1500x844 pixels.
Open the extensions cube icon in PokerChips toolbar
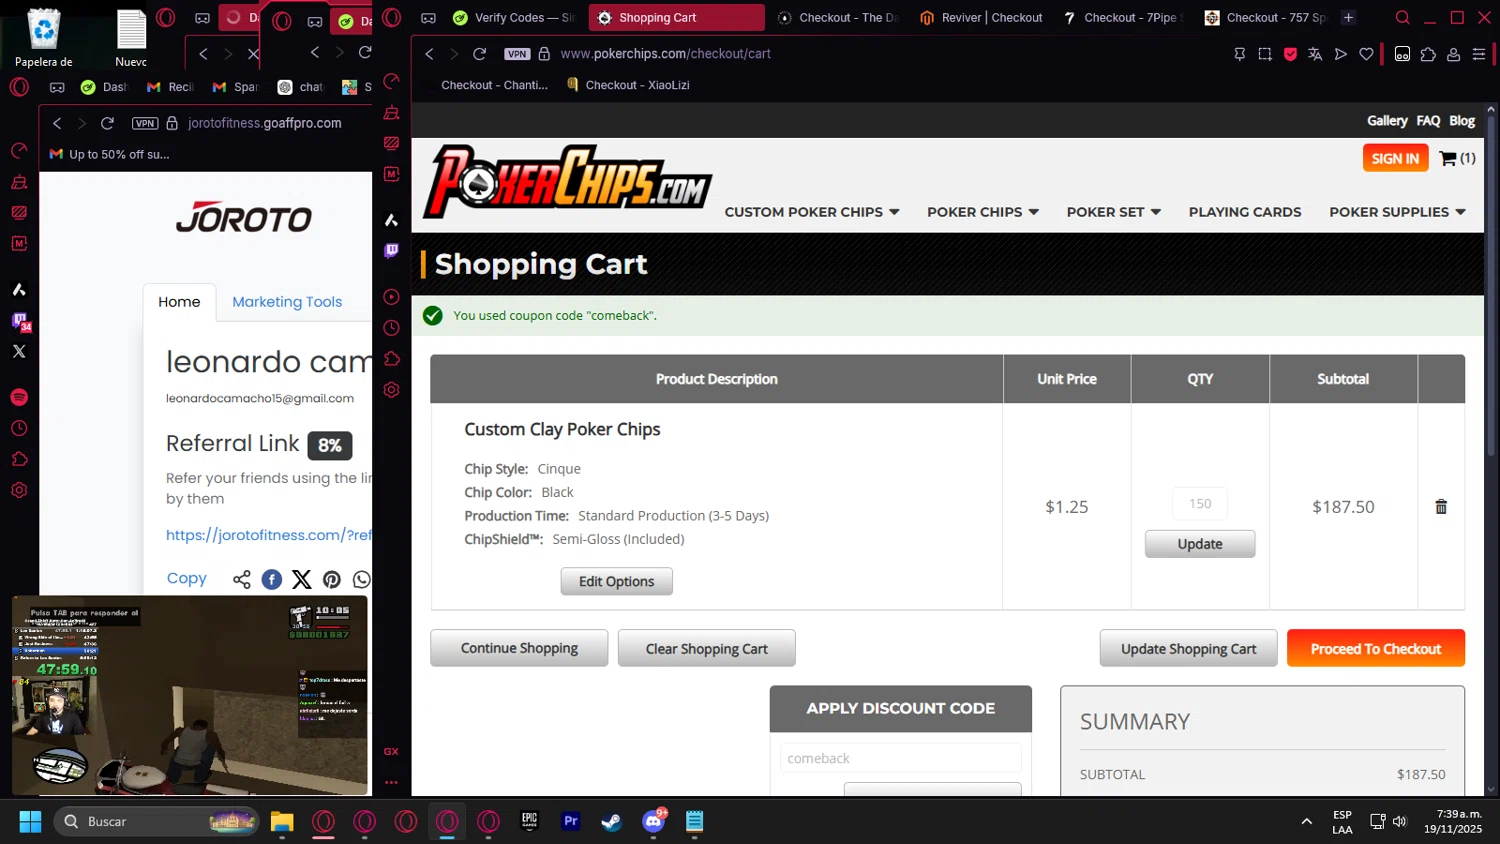point(1428,54)
